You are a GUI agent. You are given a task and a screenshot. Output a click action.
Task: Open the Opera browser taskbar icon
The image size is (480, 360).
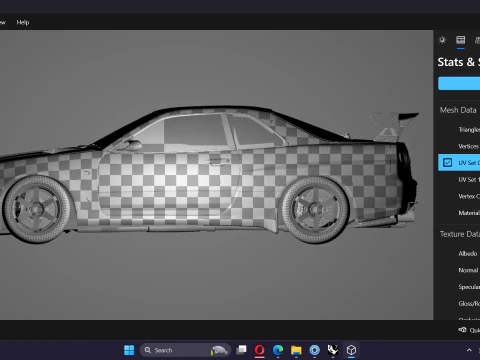tap(260, 350)
